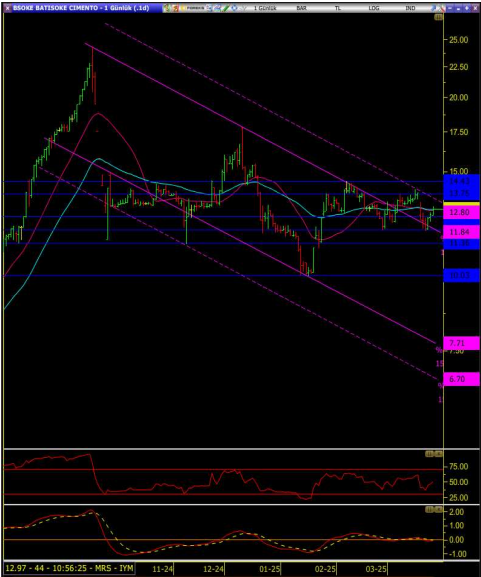Click the status bar showing 12.97 - 44
The height and width of the screenshot is (577, 481).
[x=69, y=568]
